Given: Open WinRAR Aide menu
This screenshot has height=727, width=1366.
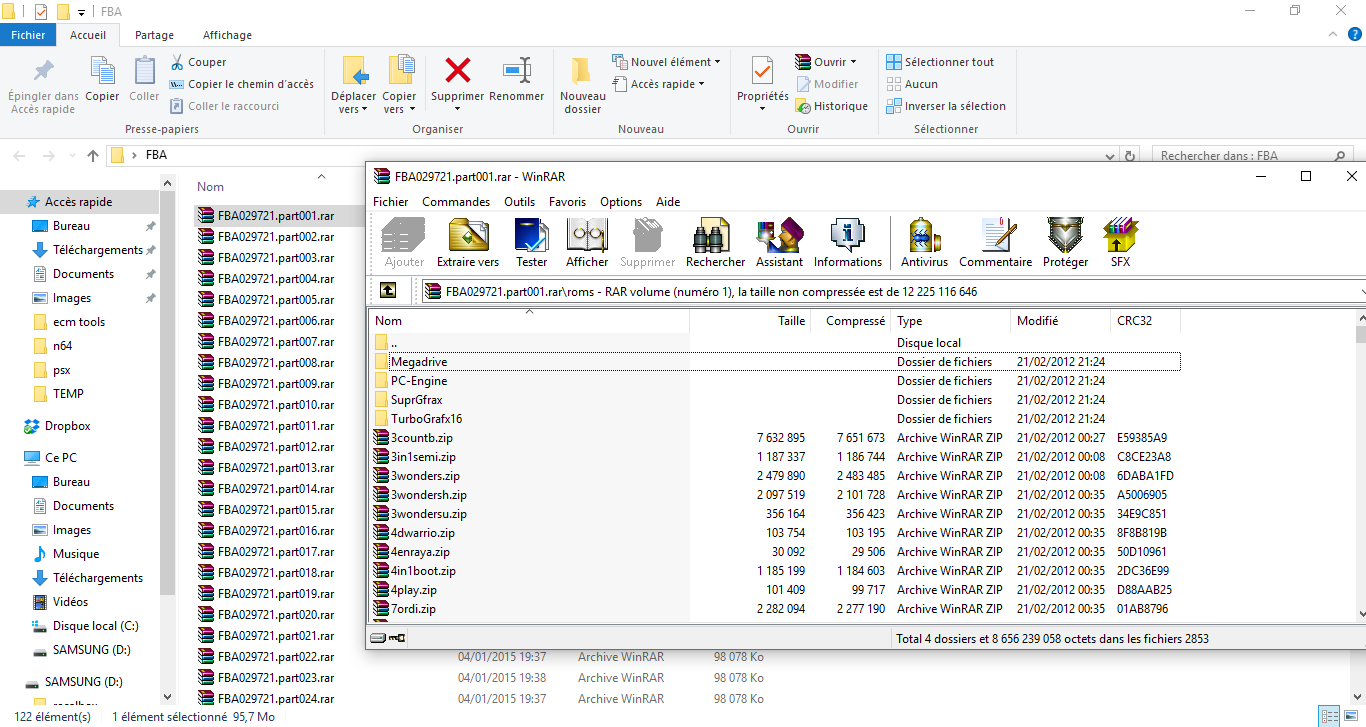Looking at the screenshot, I should pyautogui.click(x=668, y=201).
